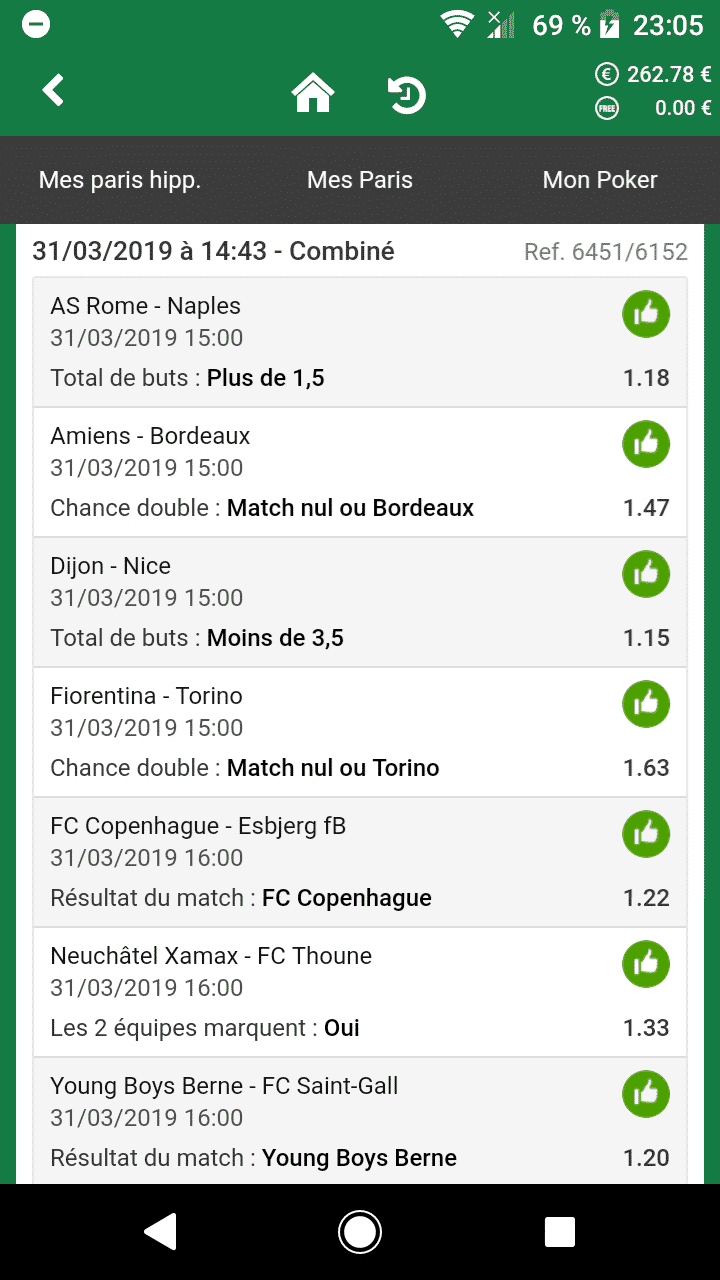
Task: Open the Mon Poker tab
Action: click(x=600, y=180)
